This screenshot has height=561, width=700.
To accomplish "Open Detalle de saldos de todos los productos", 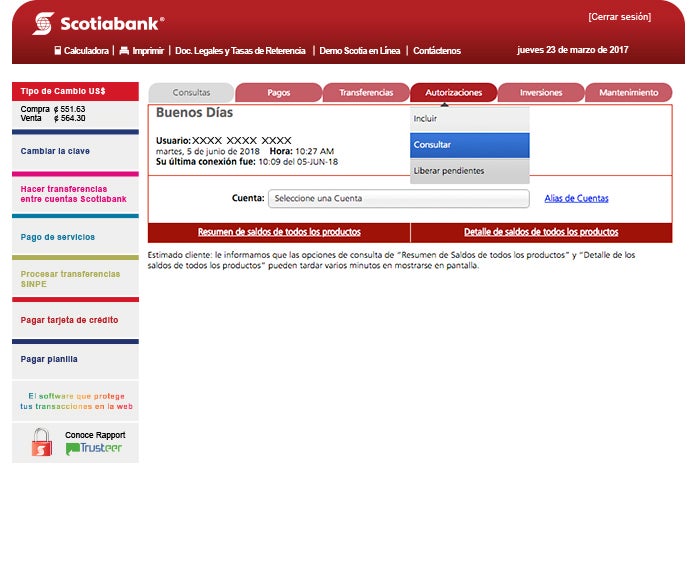I will 541,232.
